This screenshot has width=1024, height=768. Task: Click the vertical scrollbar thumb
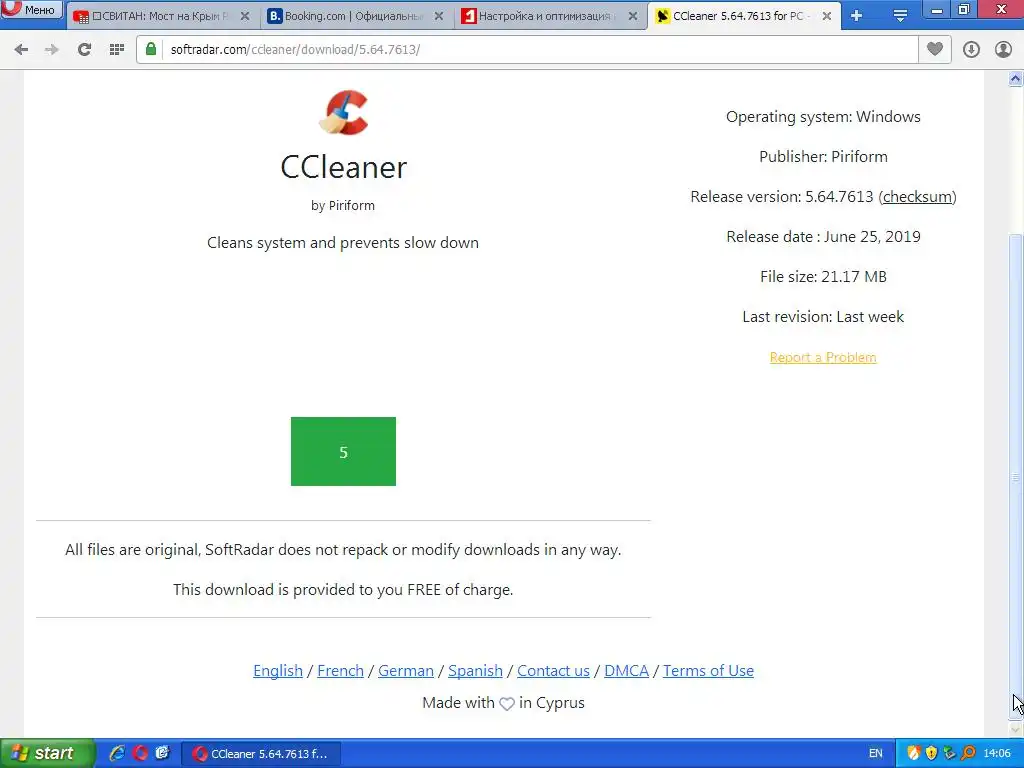[x=1016, y=476]
